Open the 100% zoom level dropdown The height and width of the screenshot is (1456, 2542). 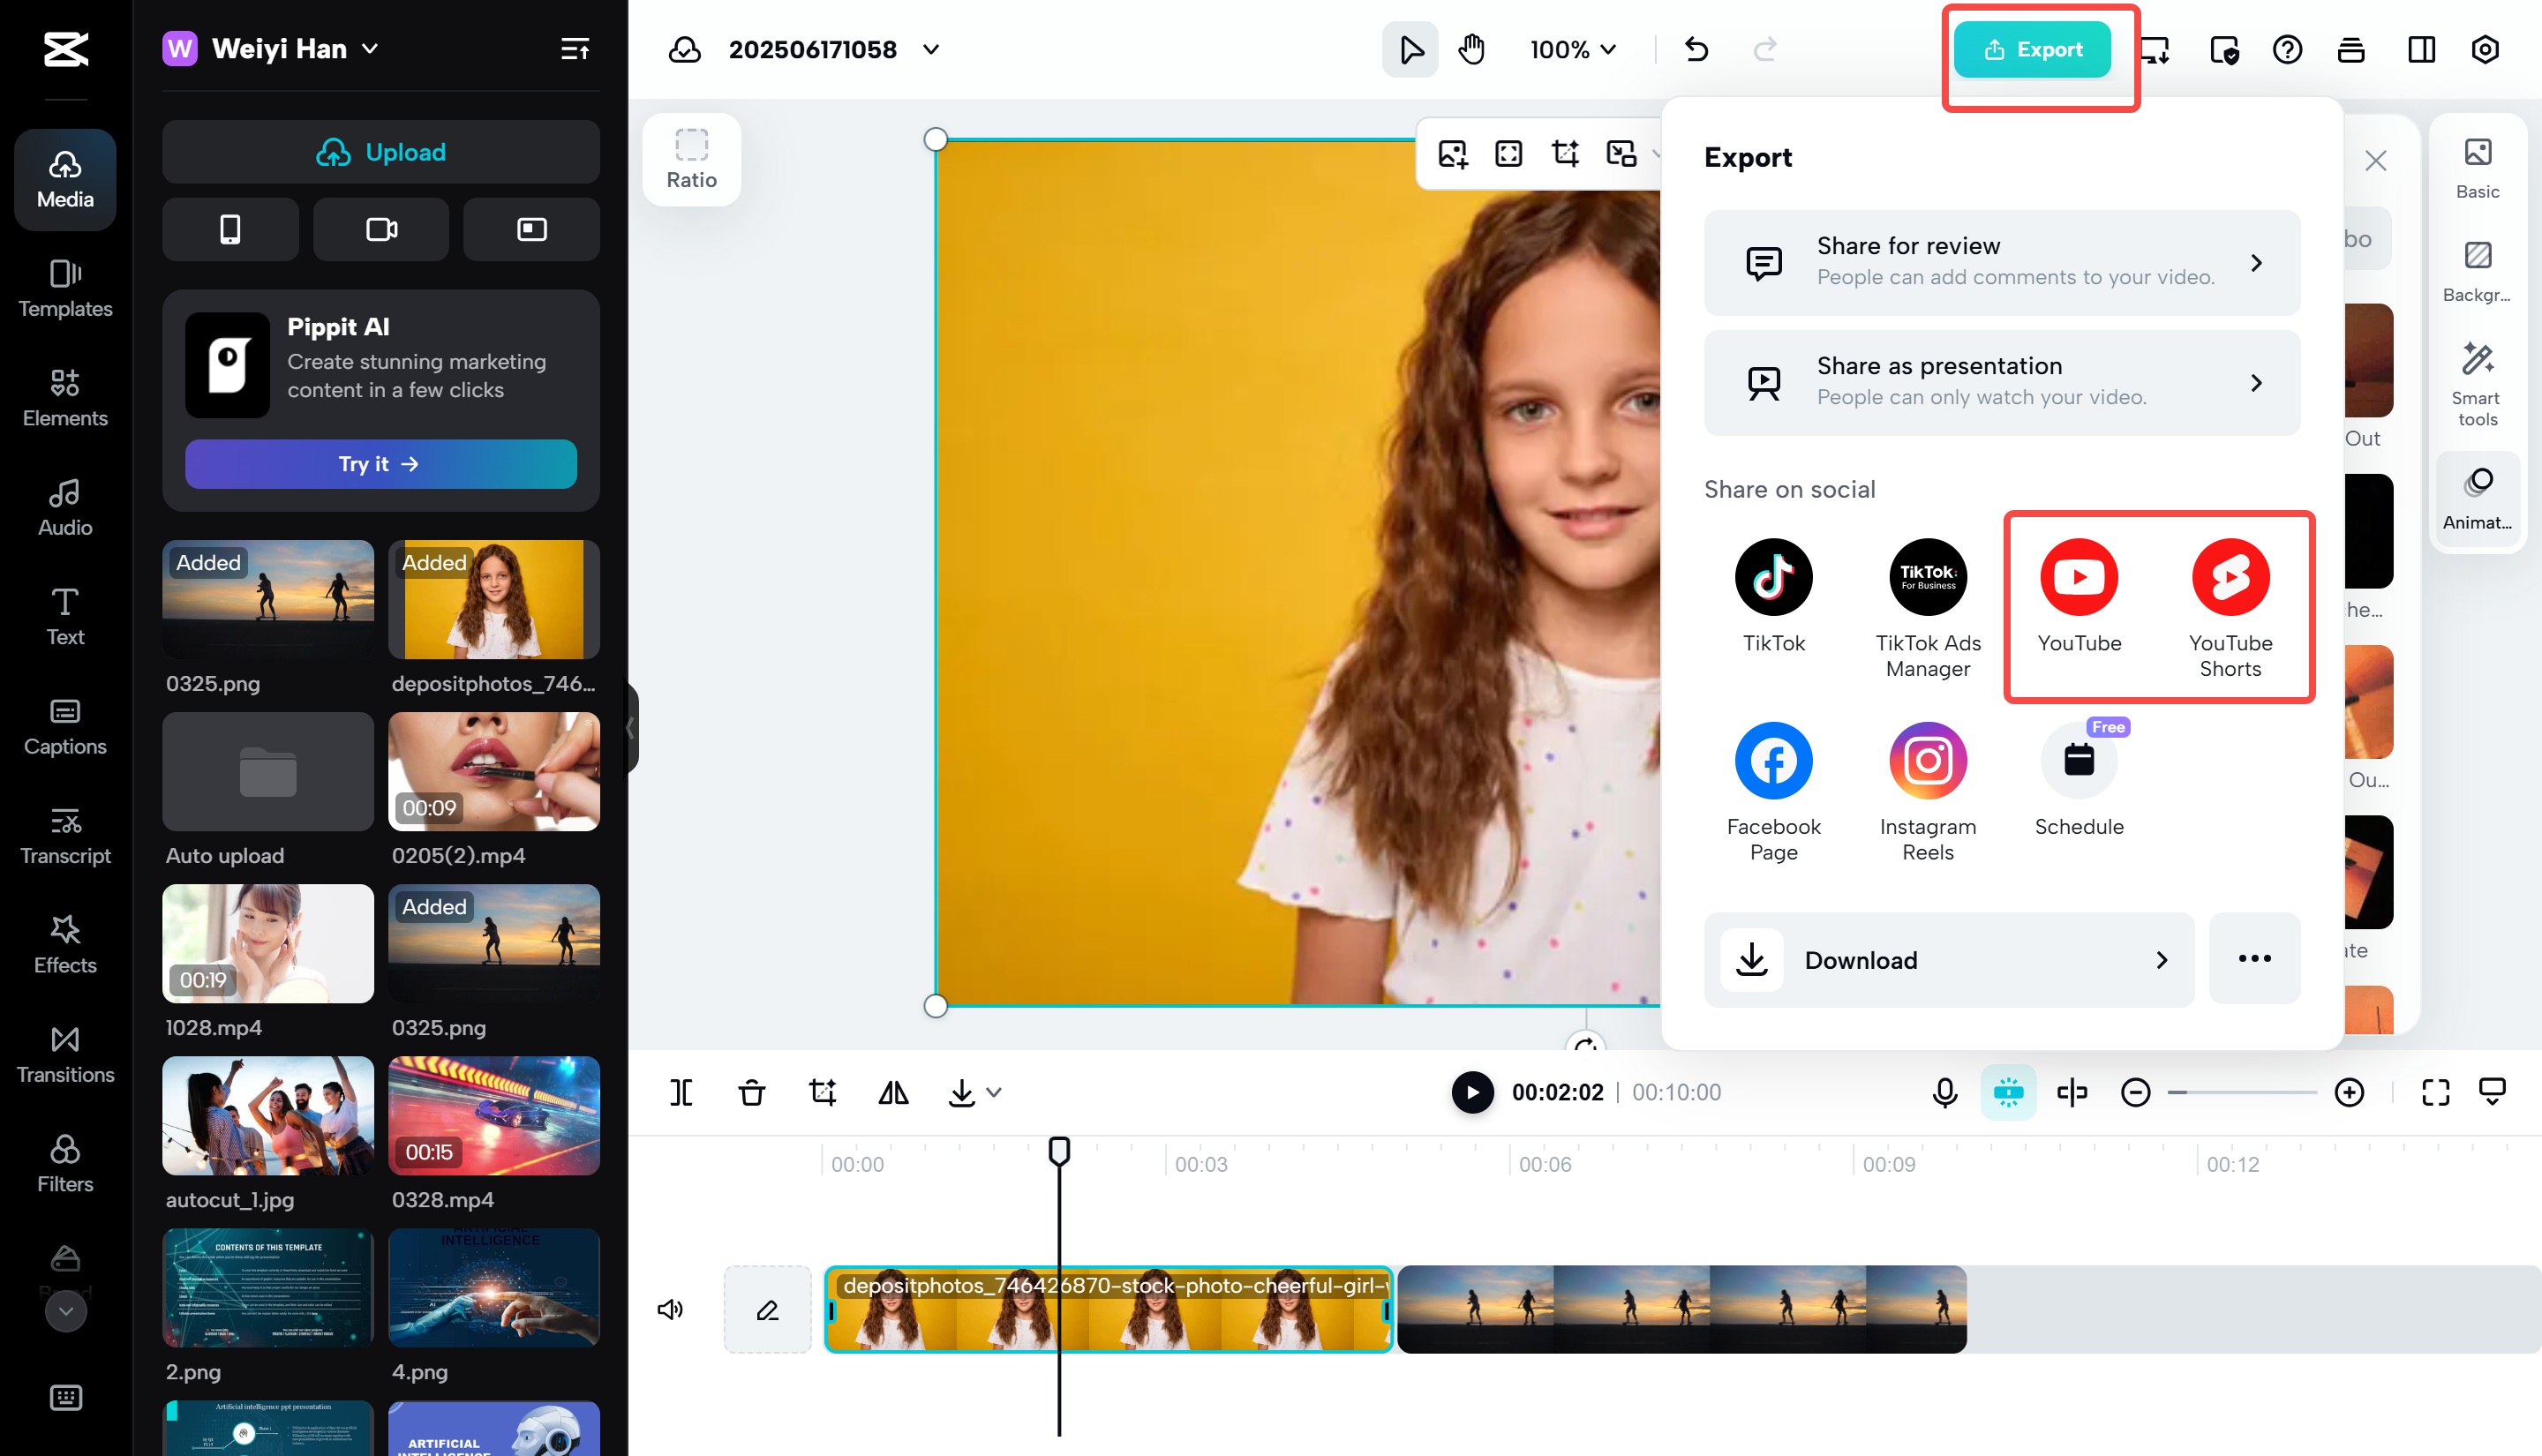click(x=1572, y=49)
